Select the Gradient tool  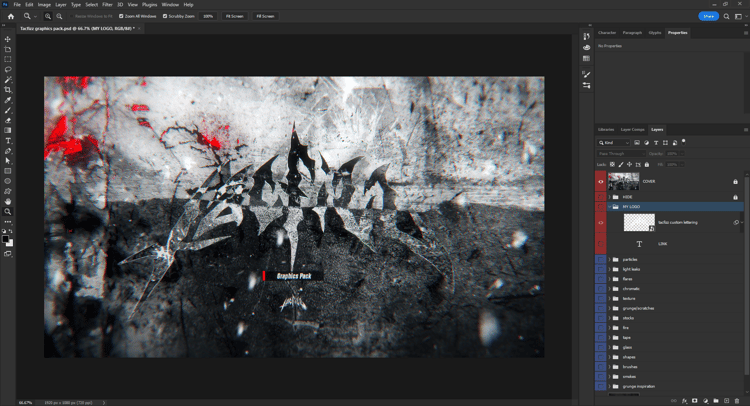coord(8,131)
